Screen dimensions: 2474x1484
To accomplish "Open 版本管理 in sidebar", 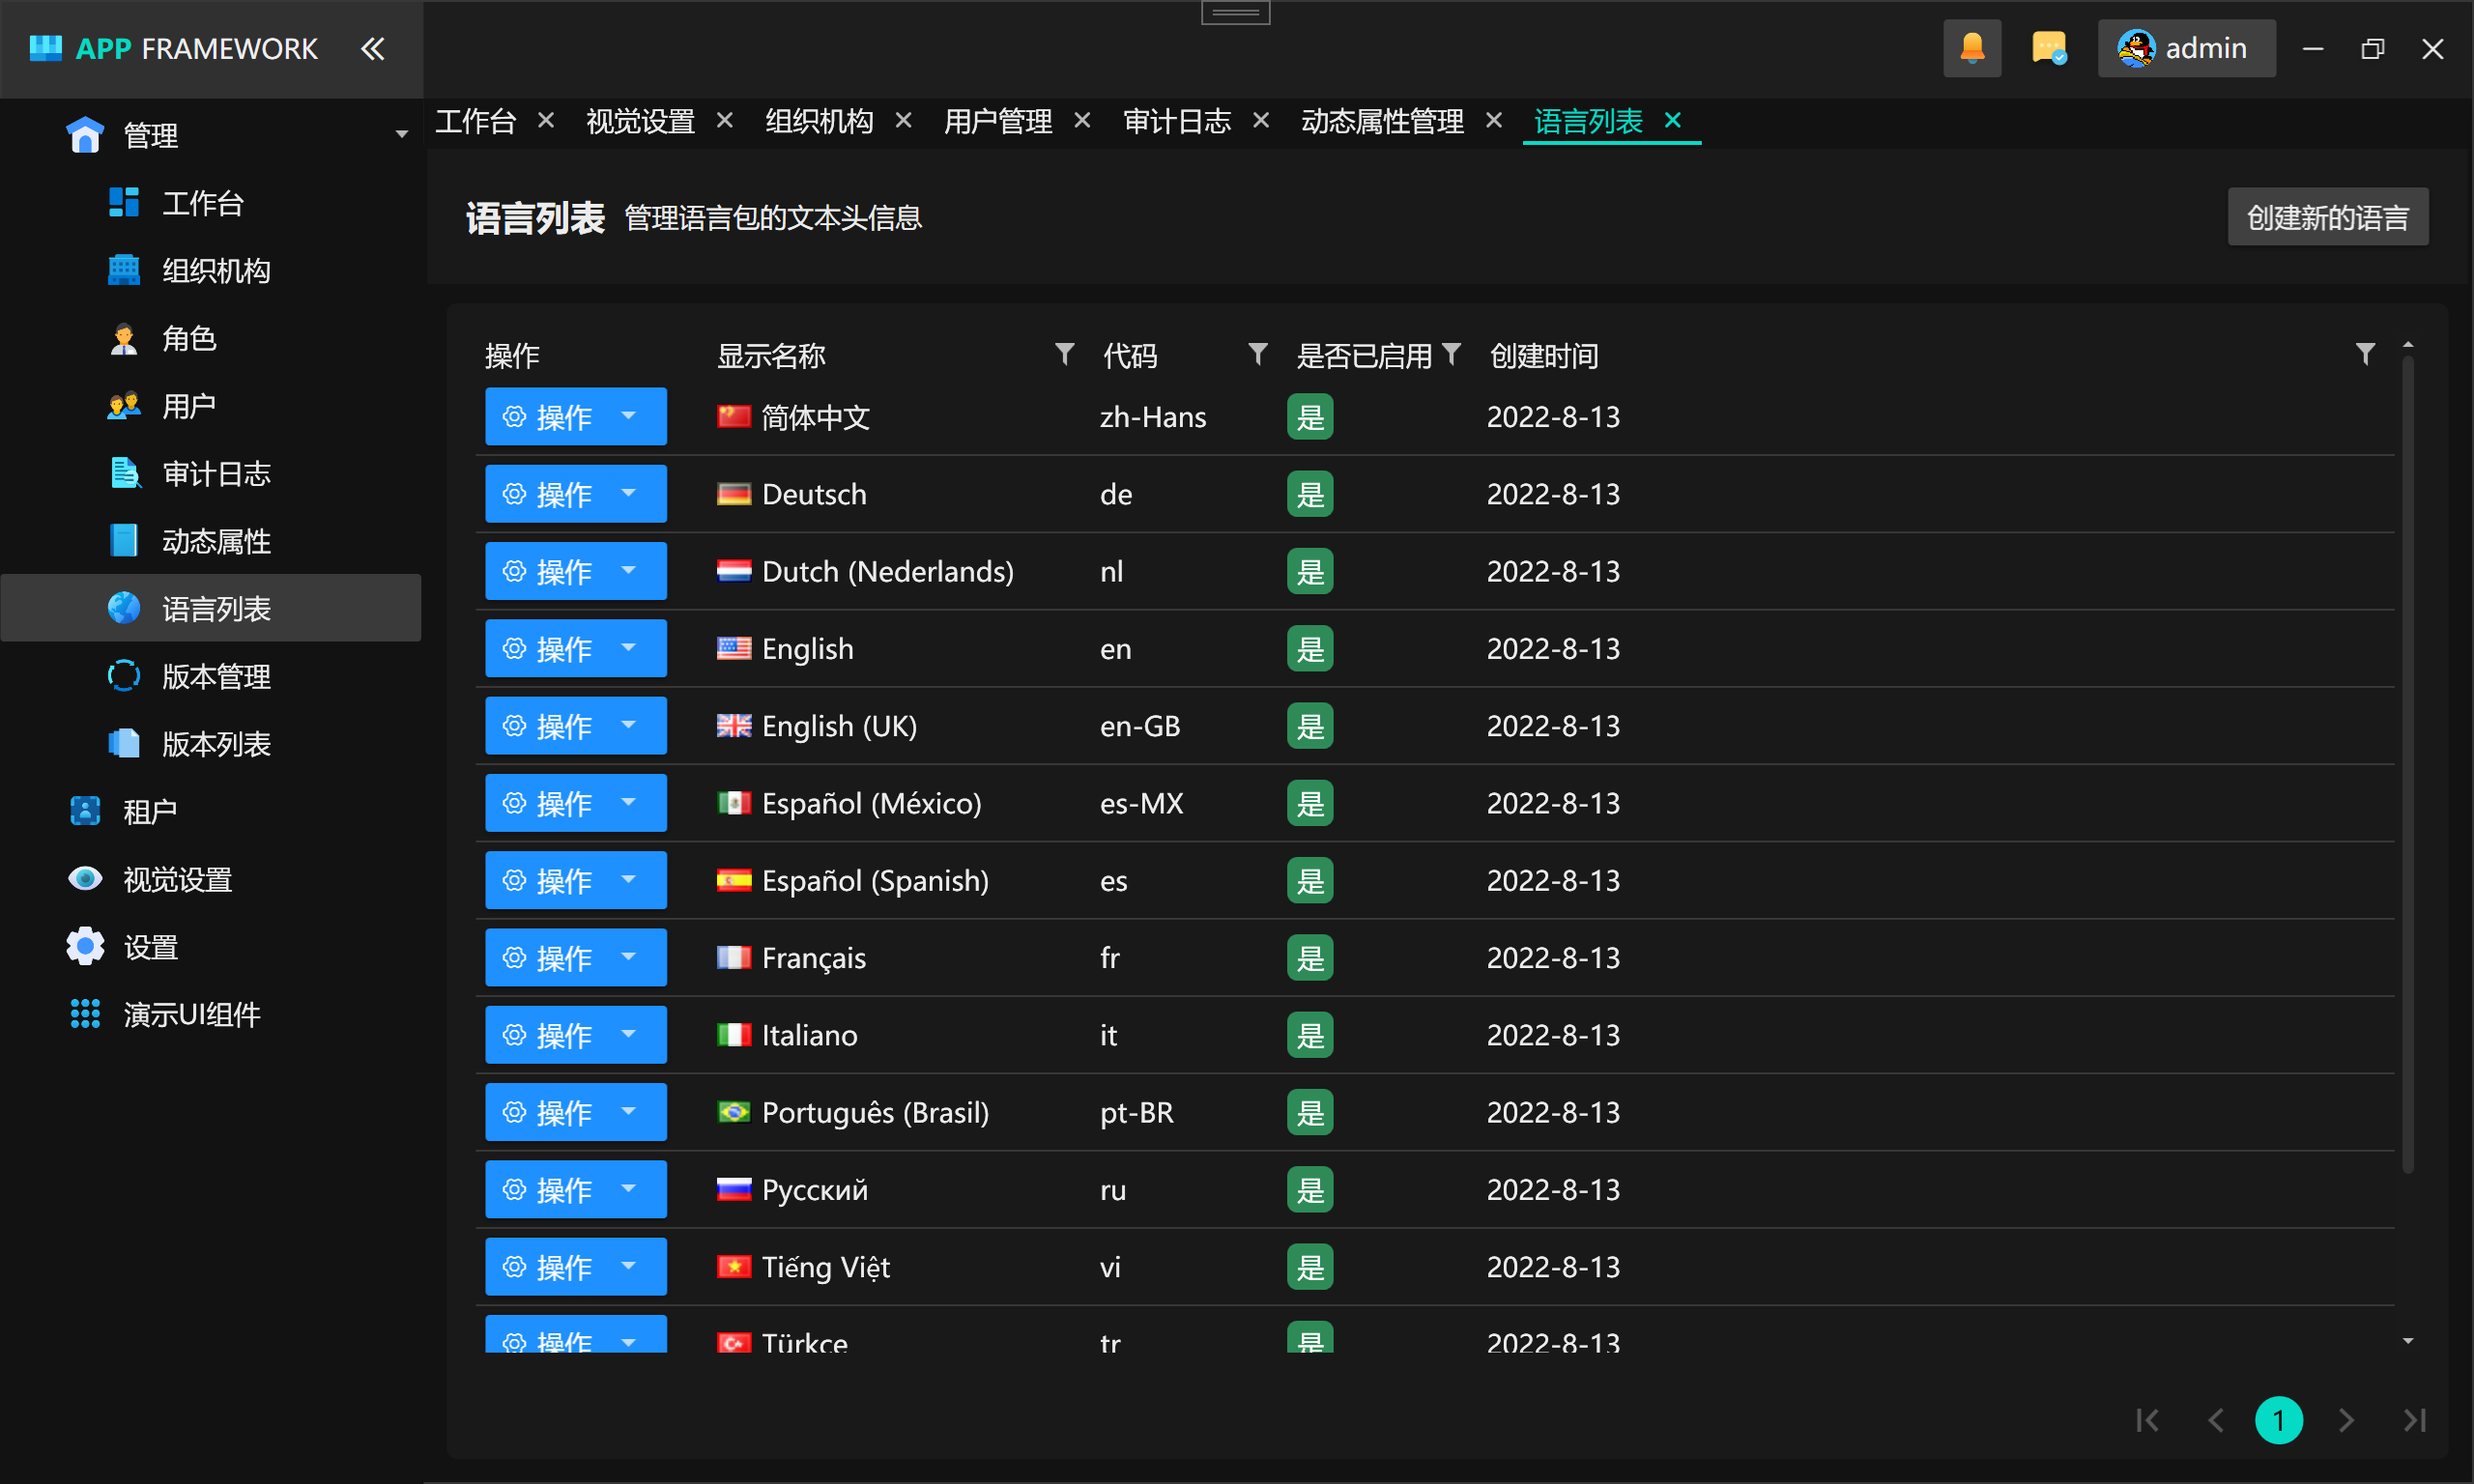I will [x=216, y=676].
